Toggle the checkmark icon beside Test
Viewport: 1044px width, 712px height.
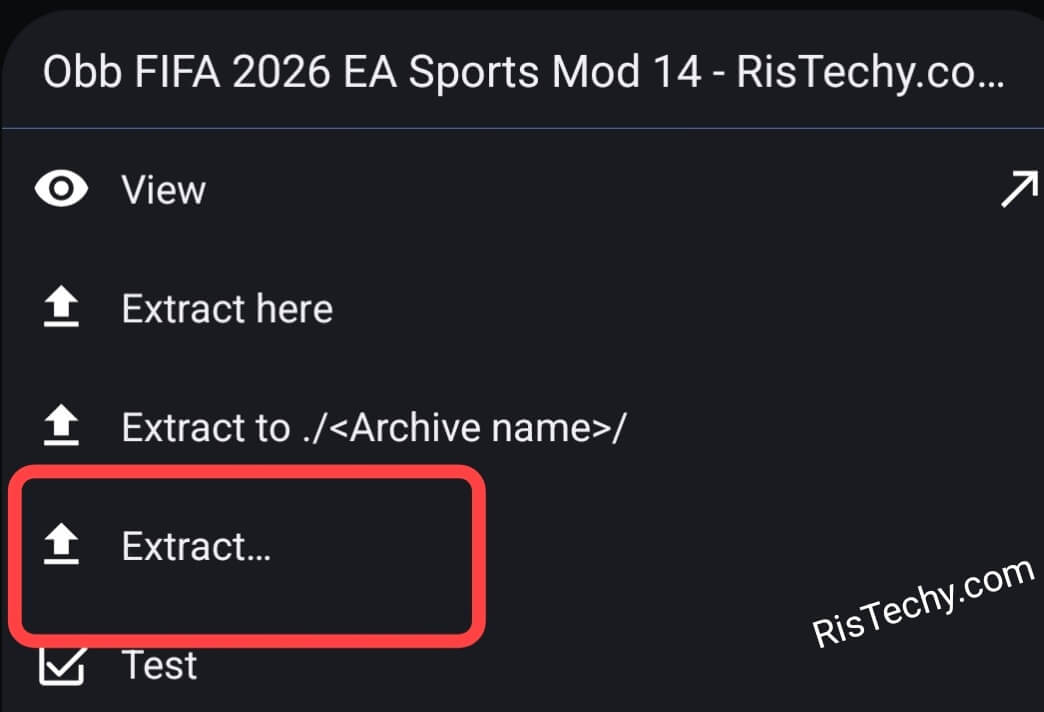pos(62,666)
